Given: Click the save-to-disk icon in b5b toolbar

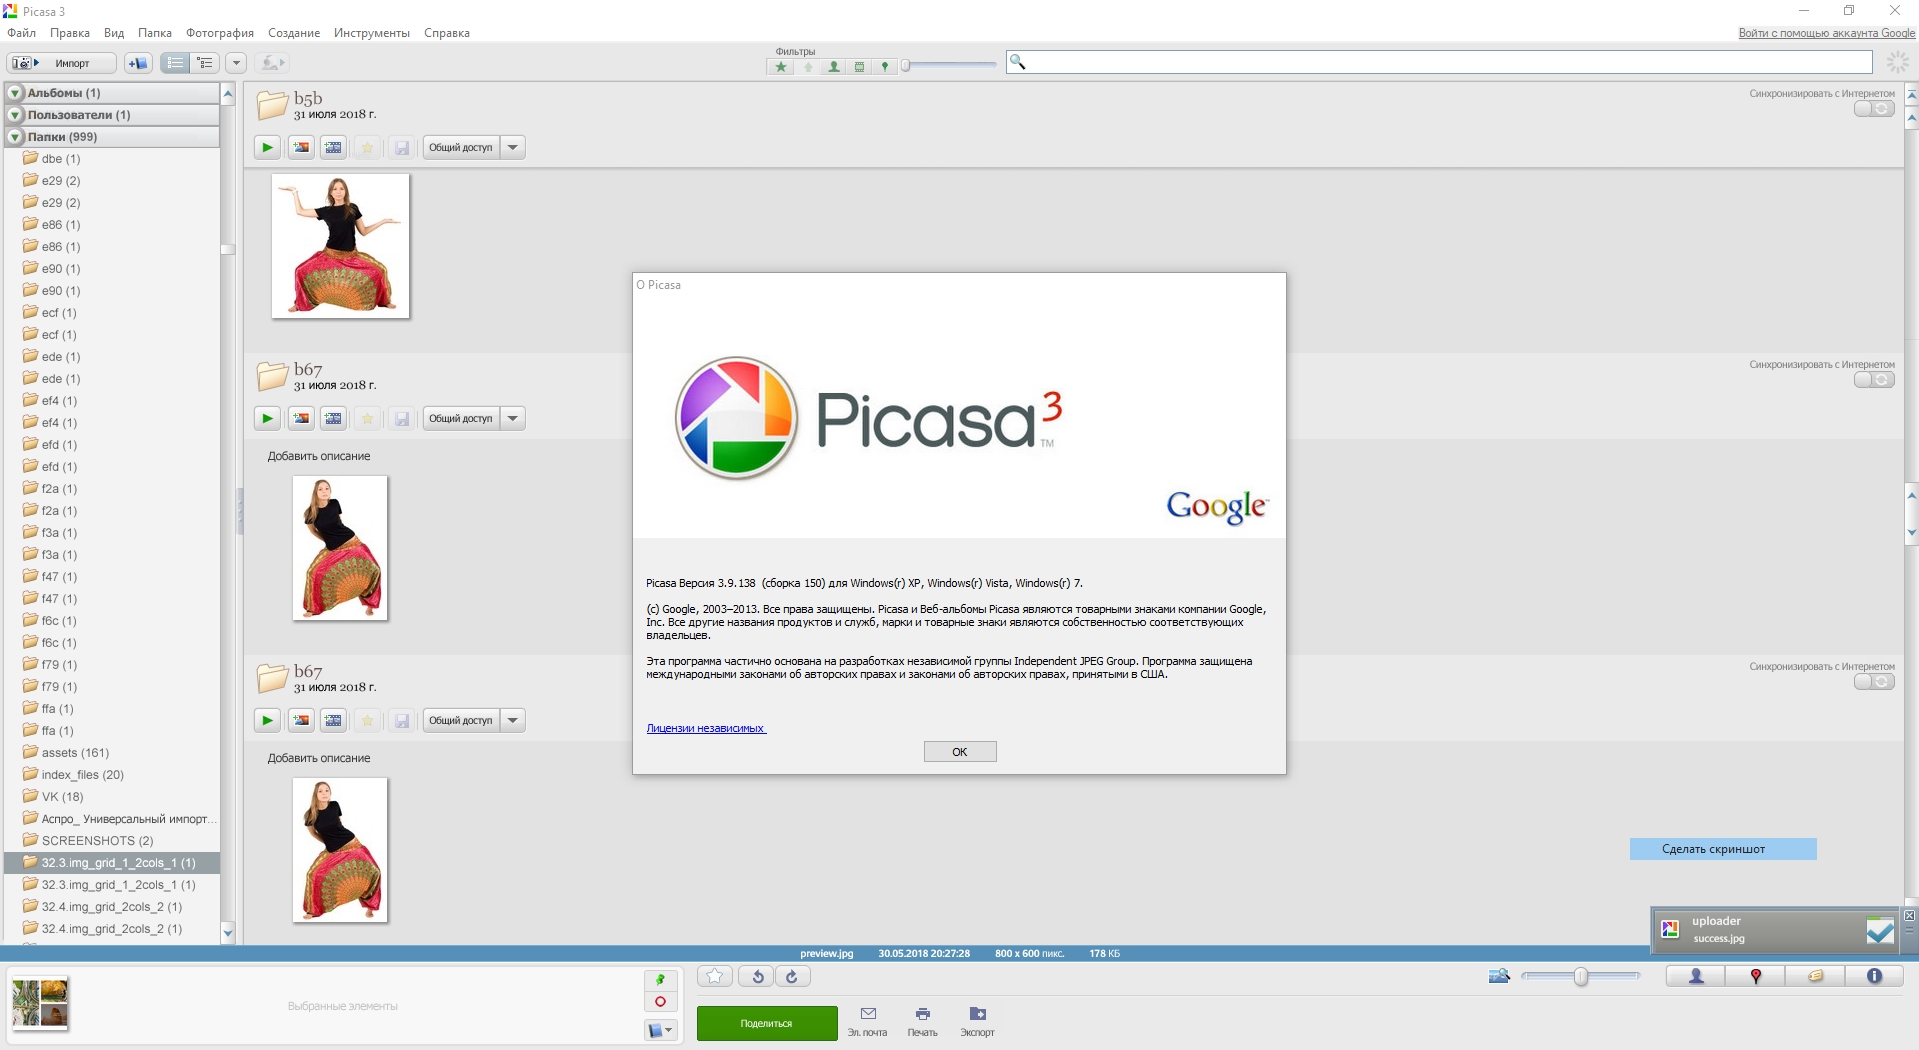Looking at the screenshot, I should click(x=402, y=147).
